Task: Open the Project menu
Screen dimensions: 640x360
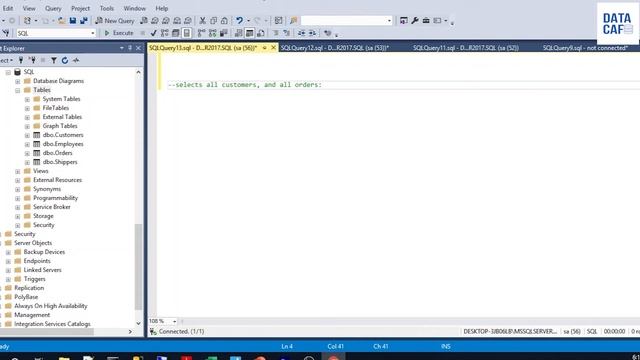Action: [80, 8]
